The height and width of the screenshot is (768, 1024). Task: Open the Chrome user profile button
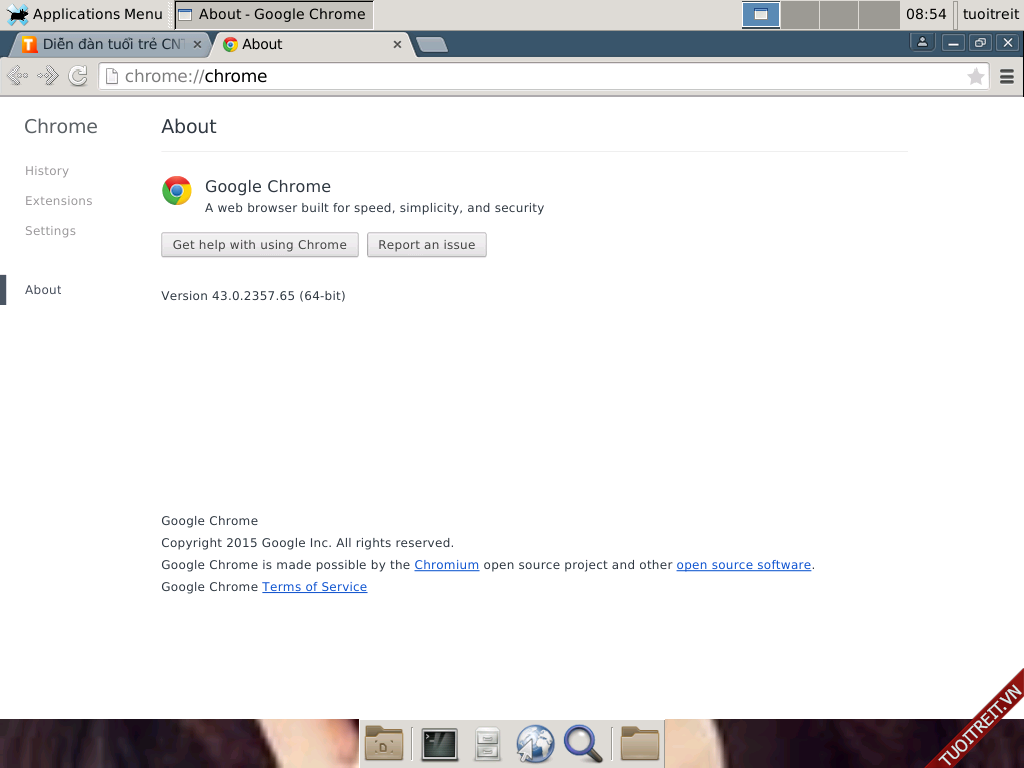point(922,42)
